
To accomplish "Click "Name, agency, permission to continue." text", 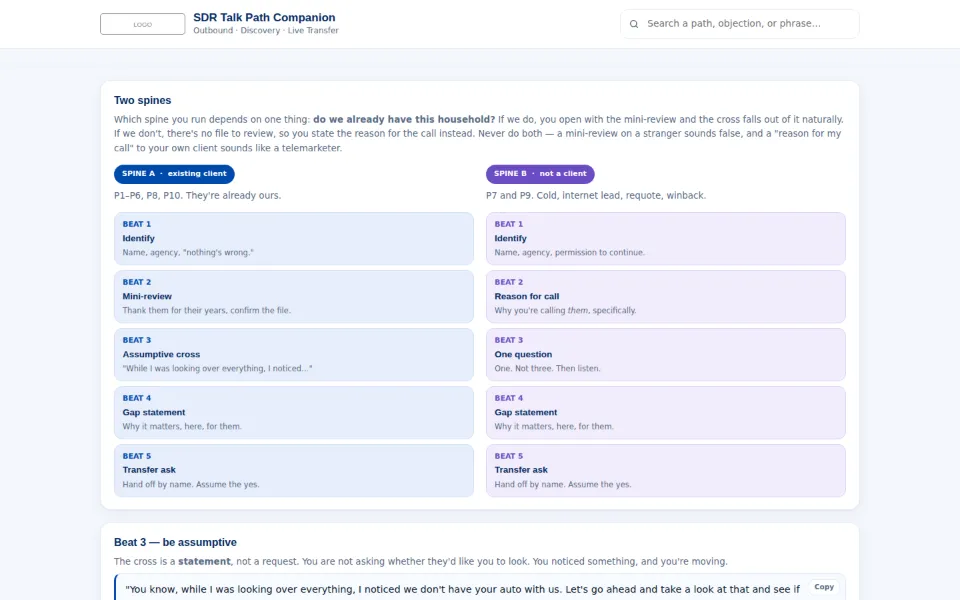I will tap(569, 252).
